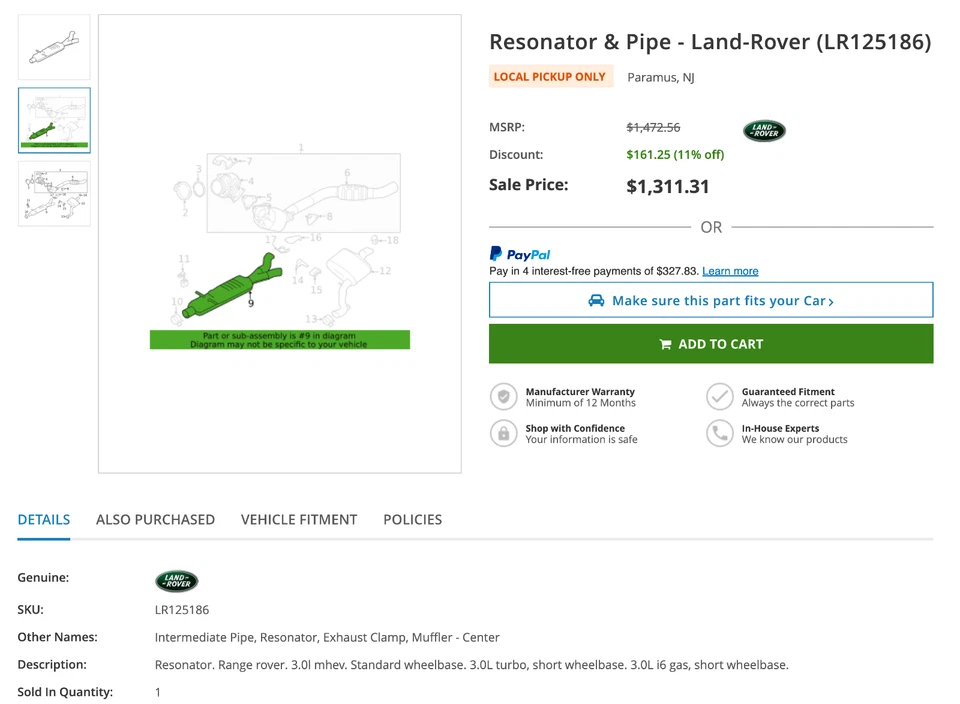The width and height of the screenshot is (960, 704).
Task: Switch to the ALSO PURCHASED tab
Action: tap(155, 519)
